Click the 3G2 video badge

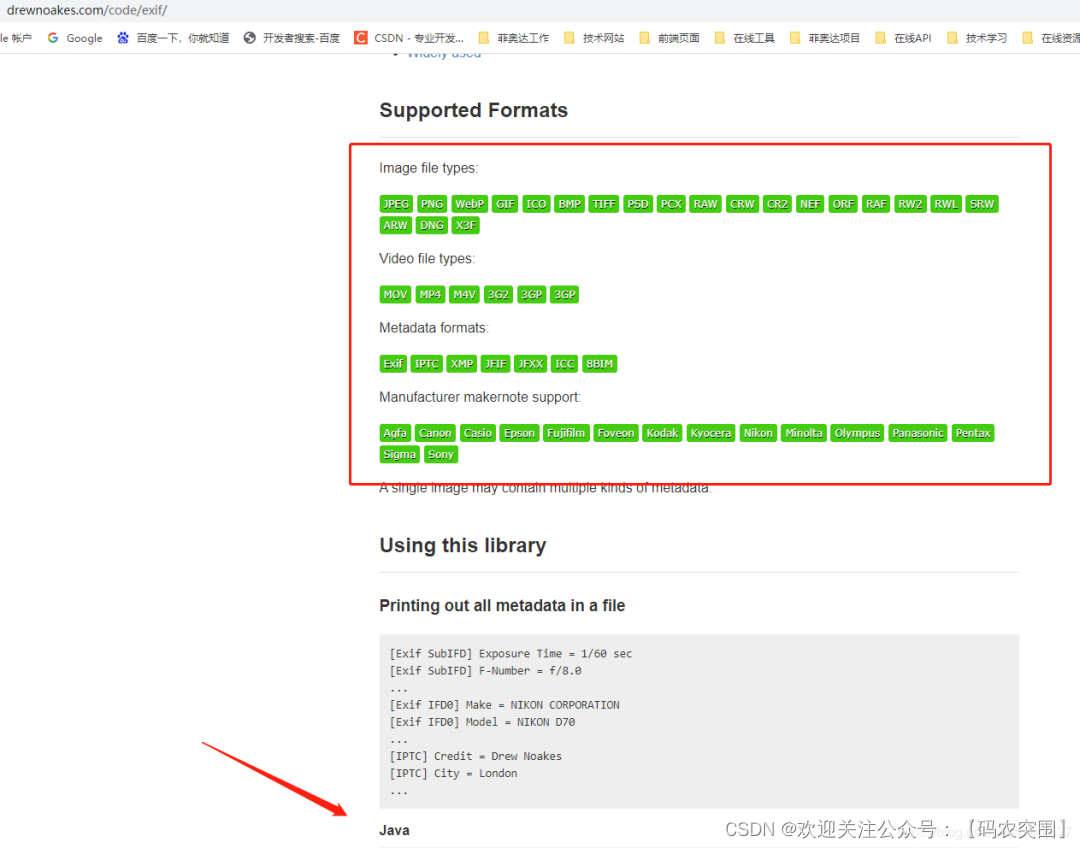[498, 295]
